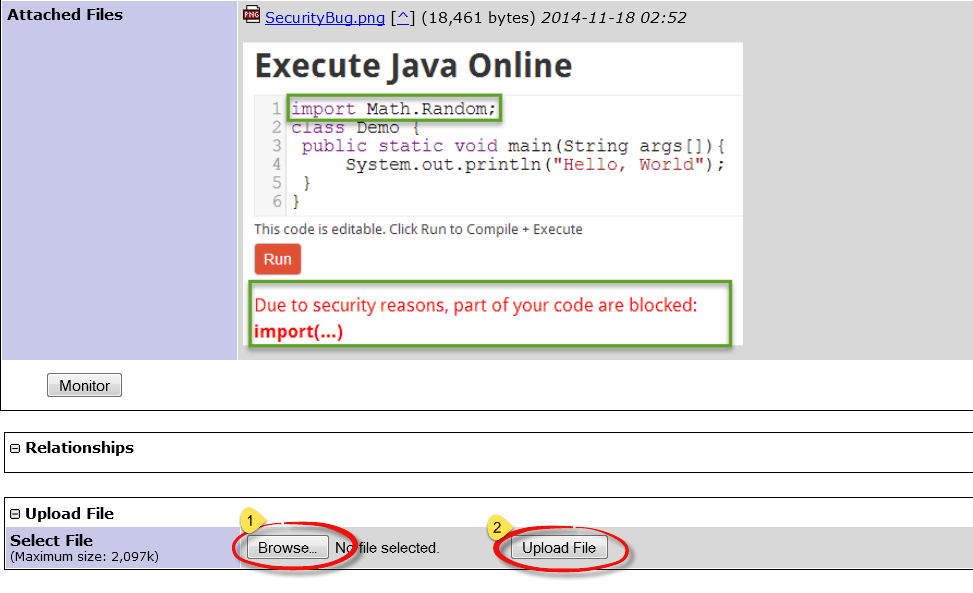Click the "This code is editable" hint text

click(418, 229)
